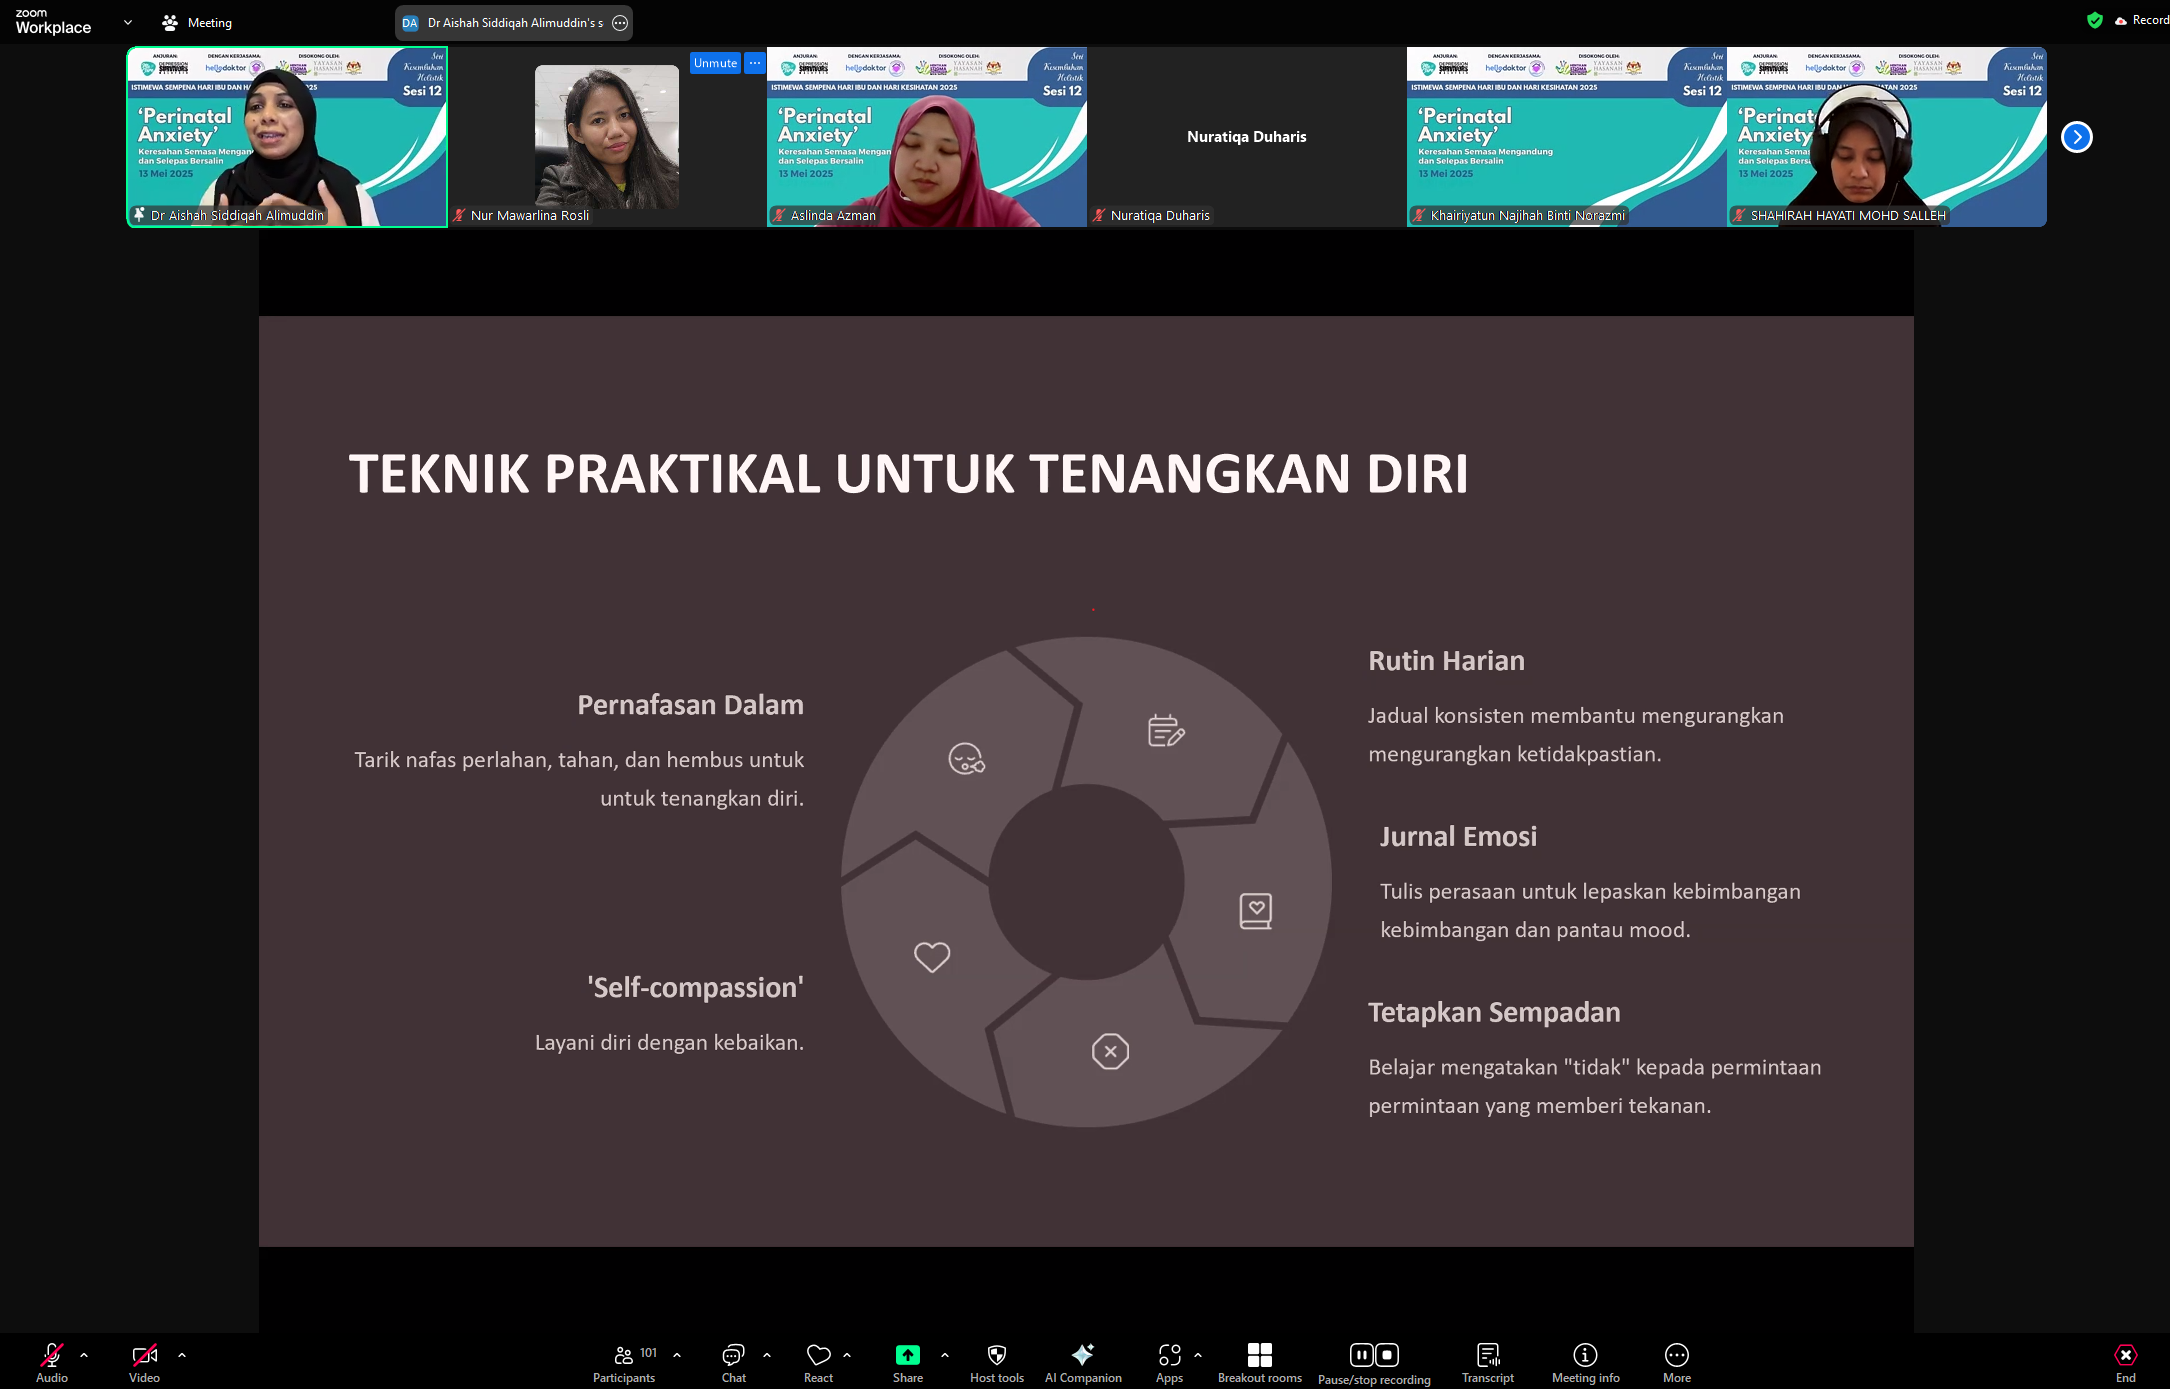Open the Zoom Workplace dropdown arrow
The height and width of the screenshot is (1389, 2170).
pos(128,22)
